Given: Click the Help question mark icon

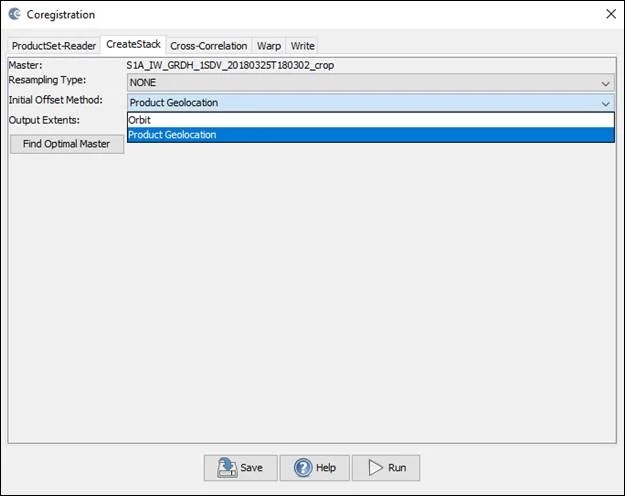Looking at the screenshot, I should click(302, 468).
